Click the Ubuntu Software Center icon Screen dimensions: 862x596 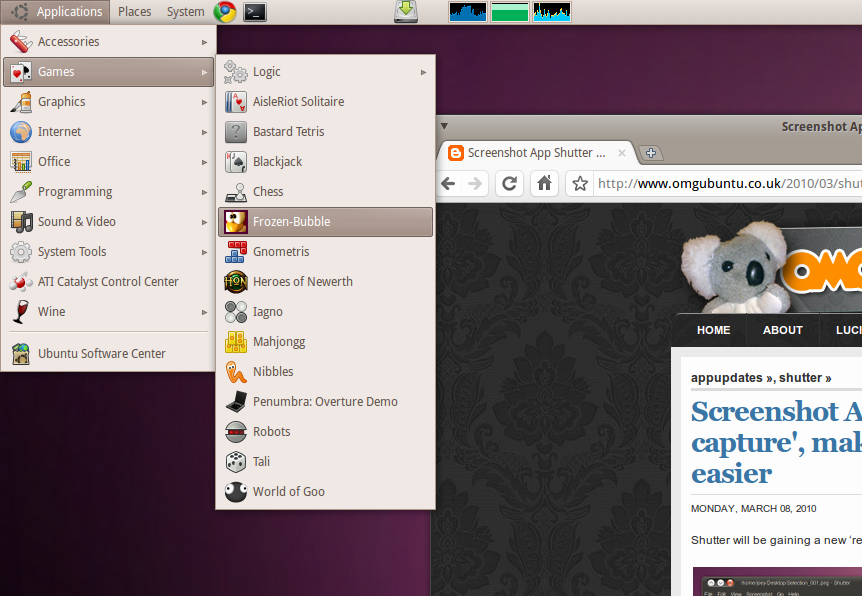click(21, 354)
